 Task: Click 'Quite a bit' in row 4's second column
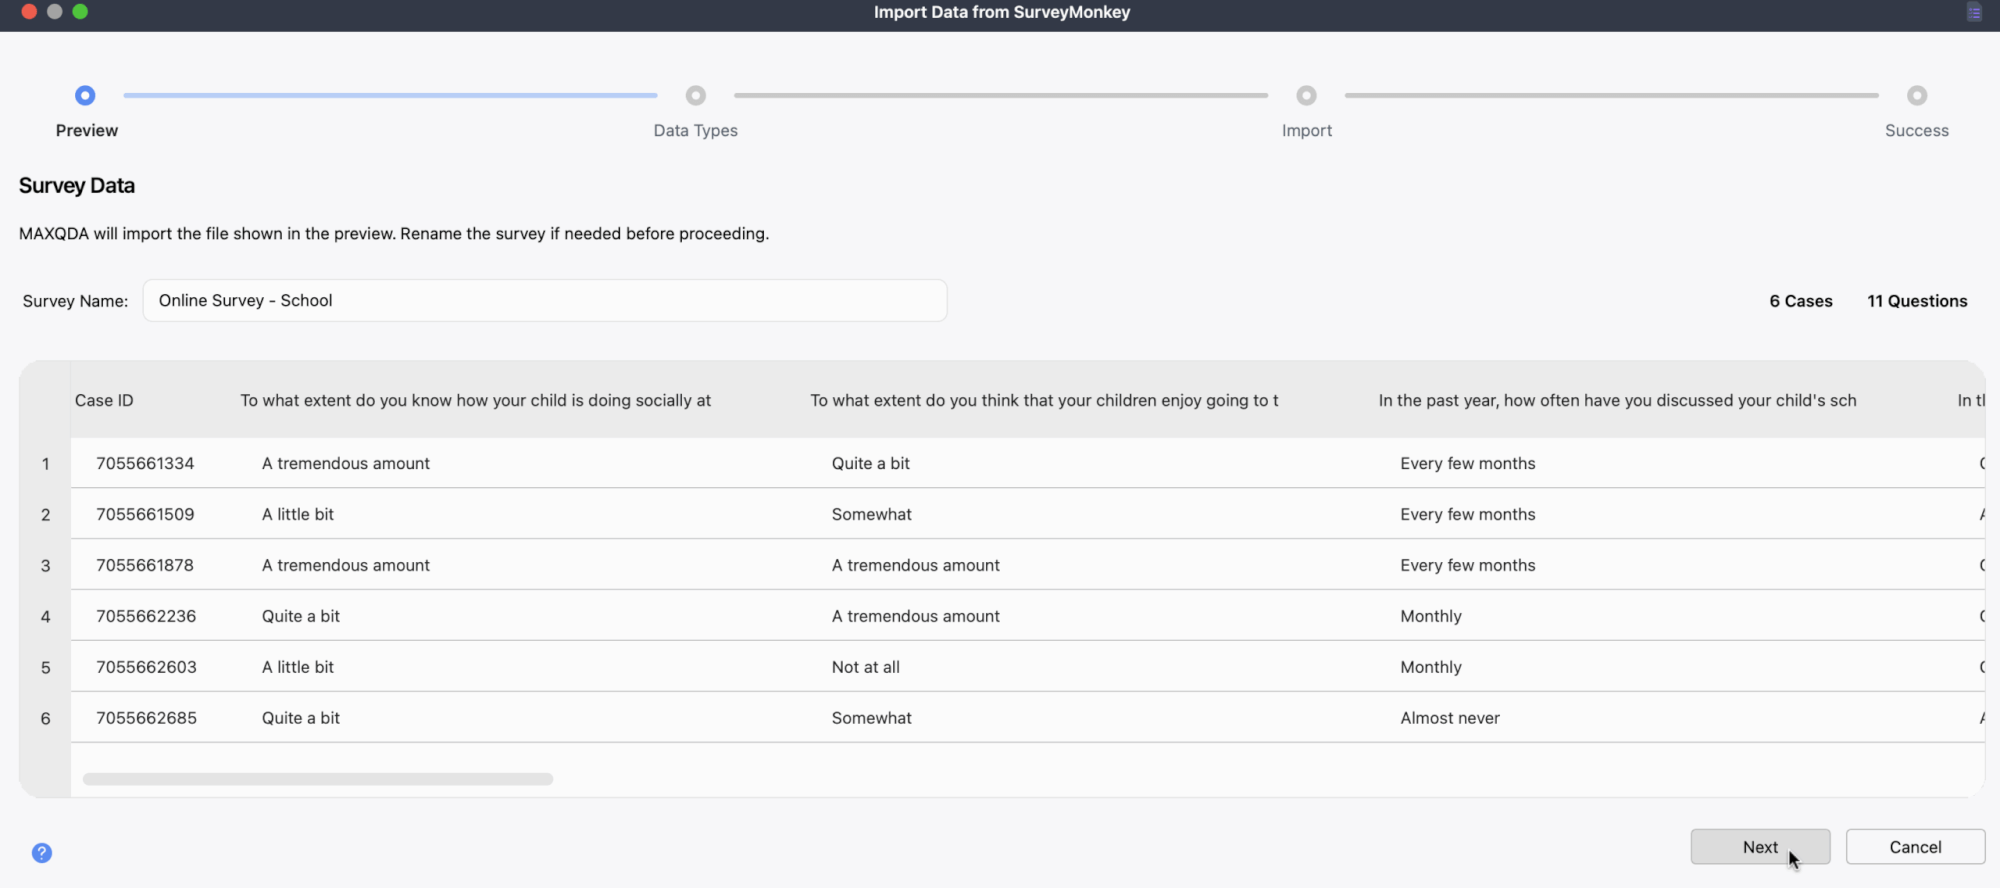301,616
